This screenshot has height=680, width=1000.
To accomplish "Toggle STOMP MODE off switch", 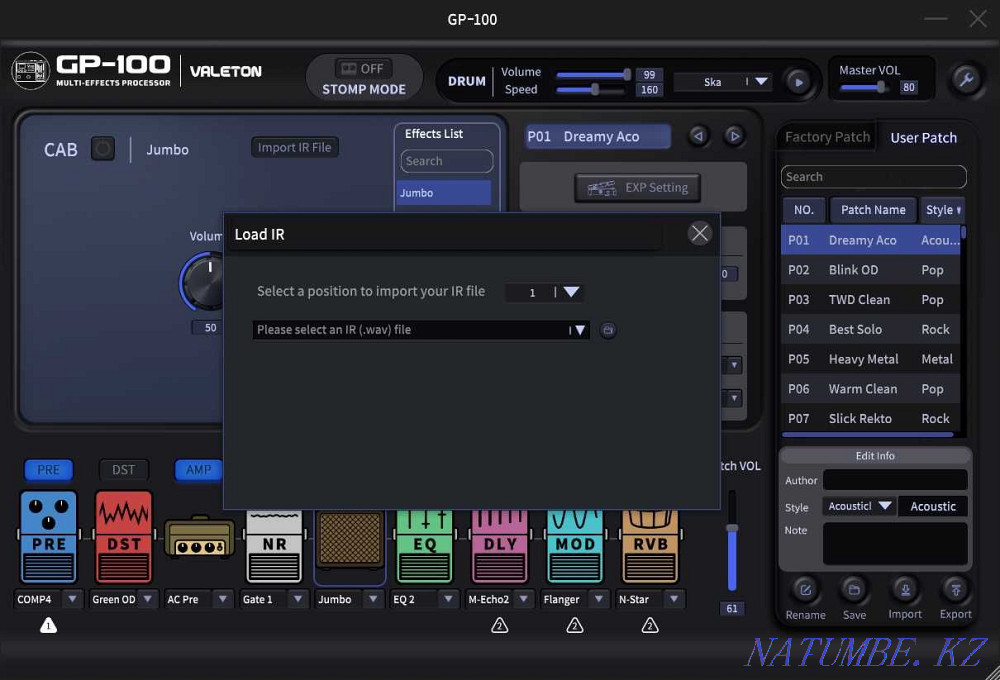I will pyautogui.click(x=364, y=68).
